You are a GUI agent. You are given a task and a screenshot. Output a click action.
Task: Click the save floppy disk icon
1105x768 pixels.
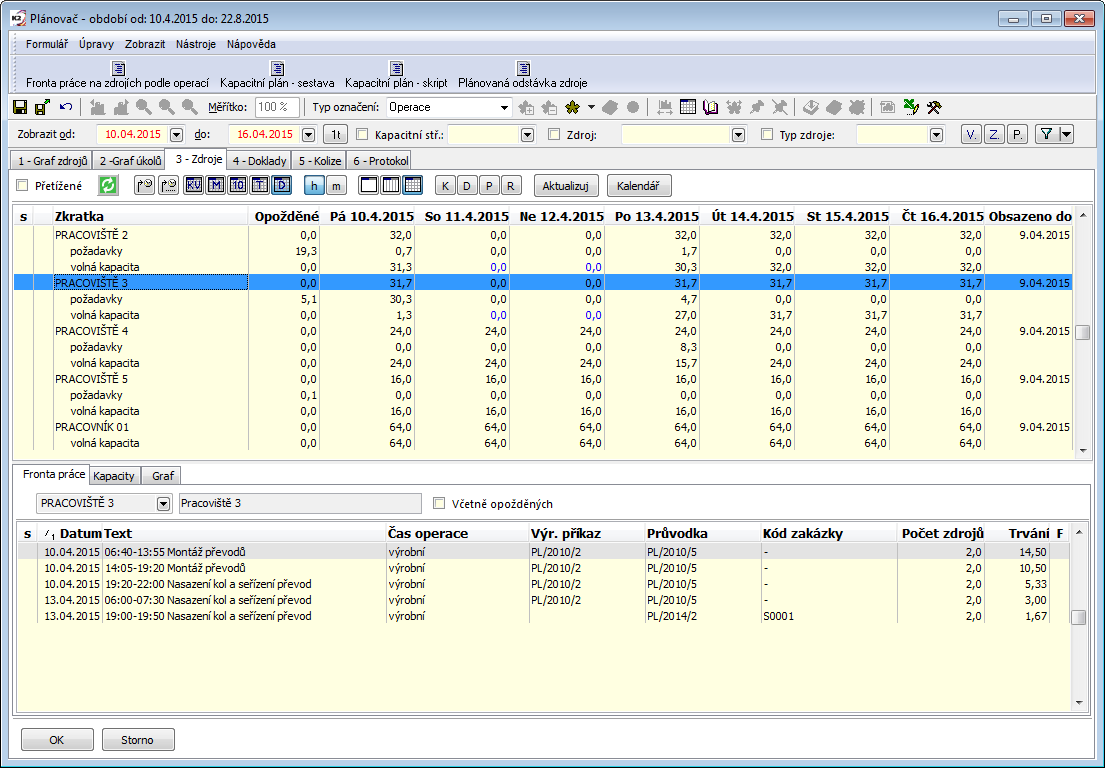[x=20, y=107]
